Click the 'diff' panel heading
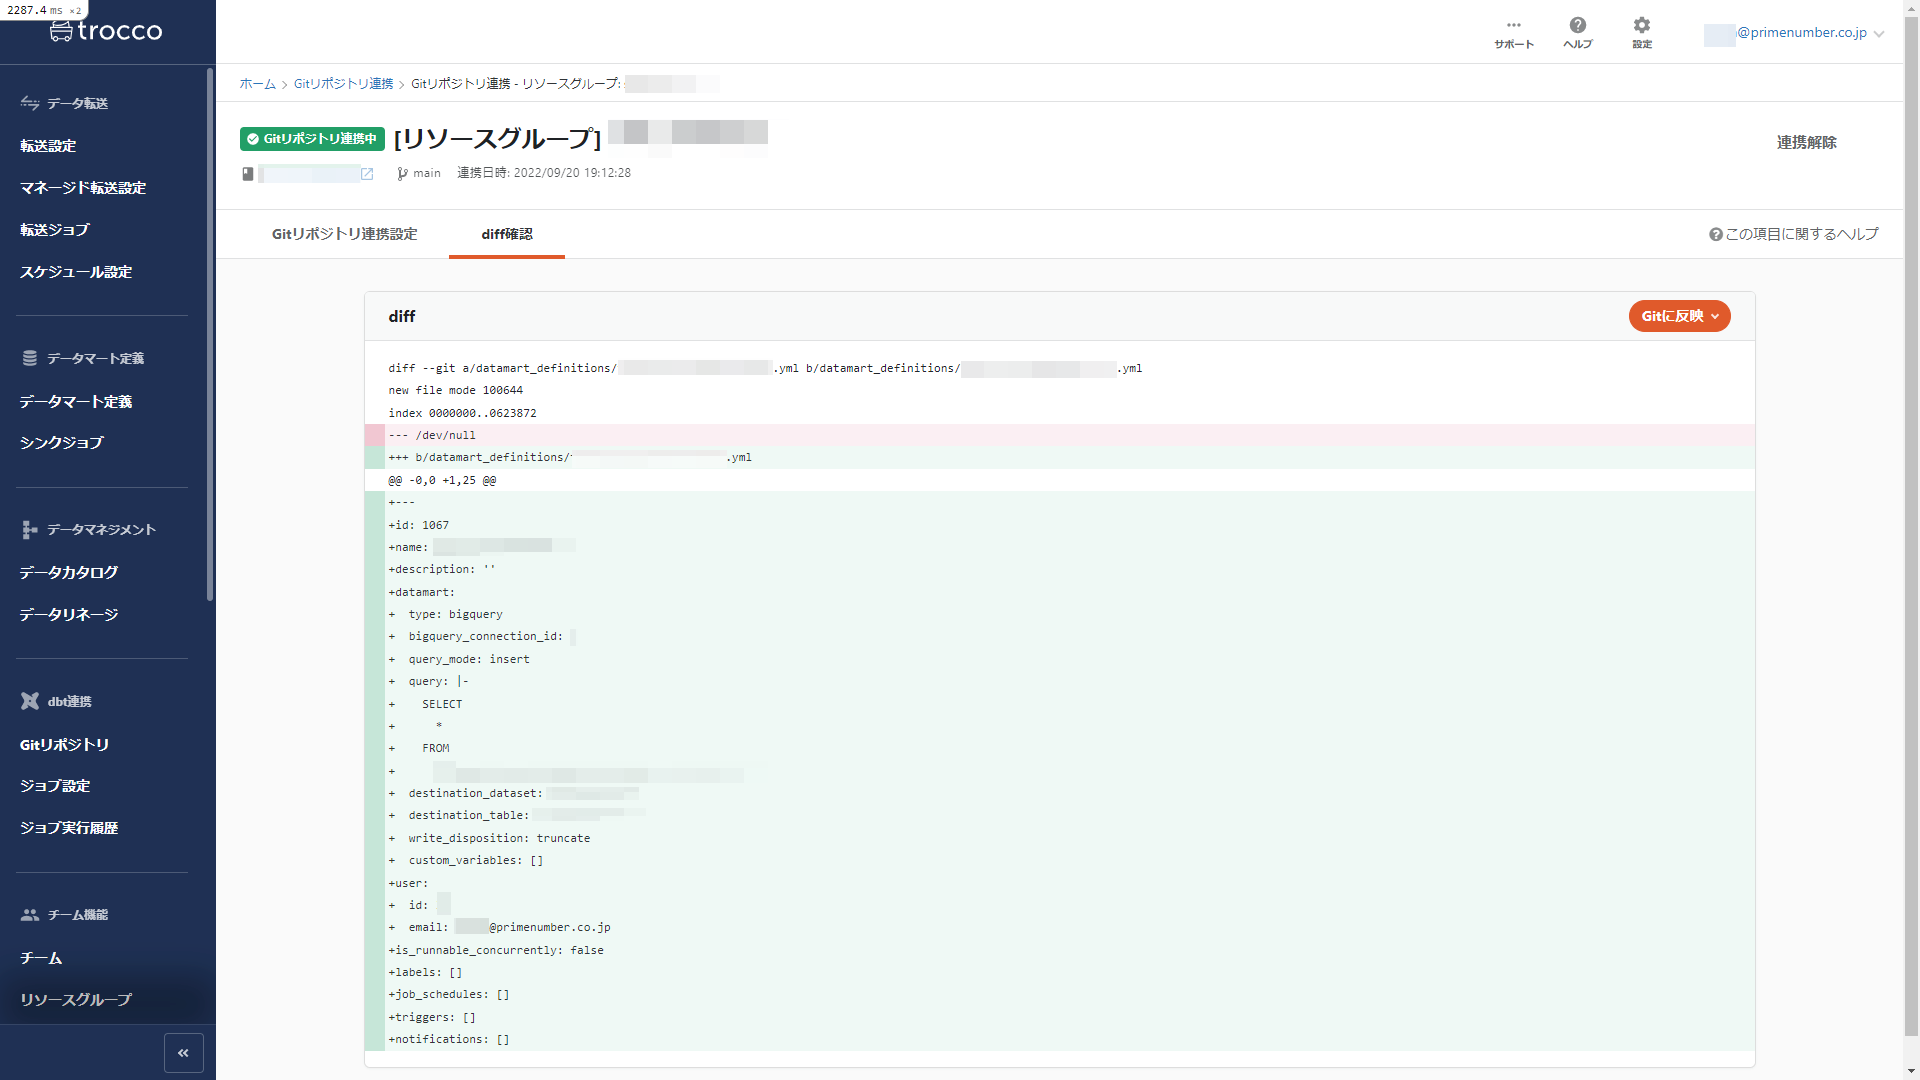The width and height of the screenshot is (1920, 1080). [402, 316]
